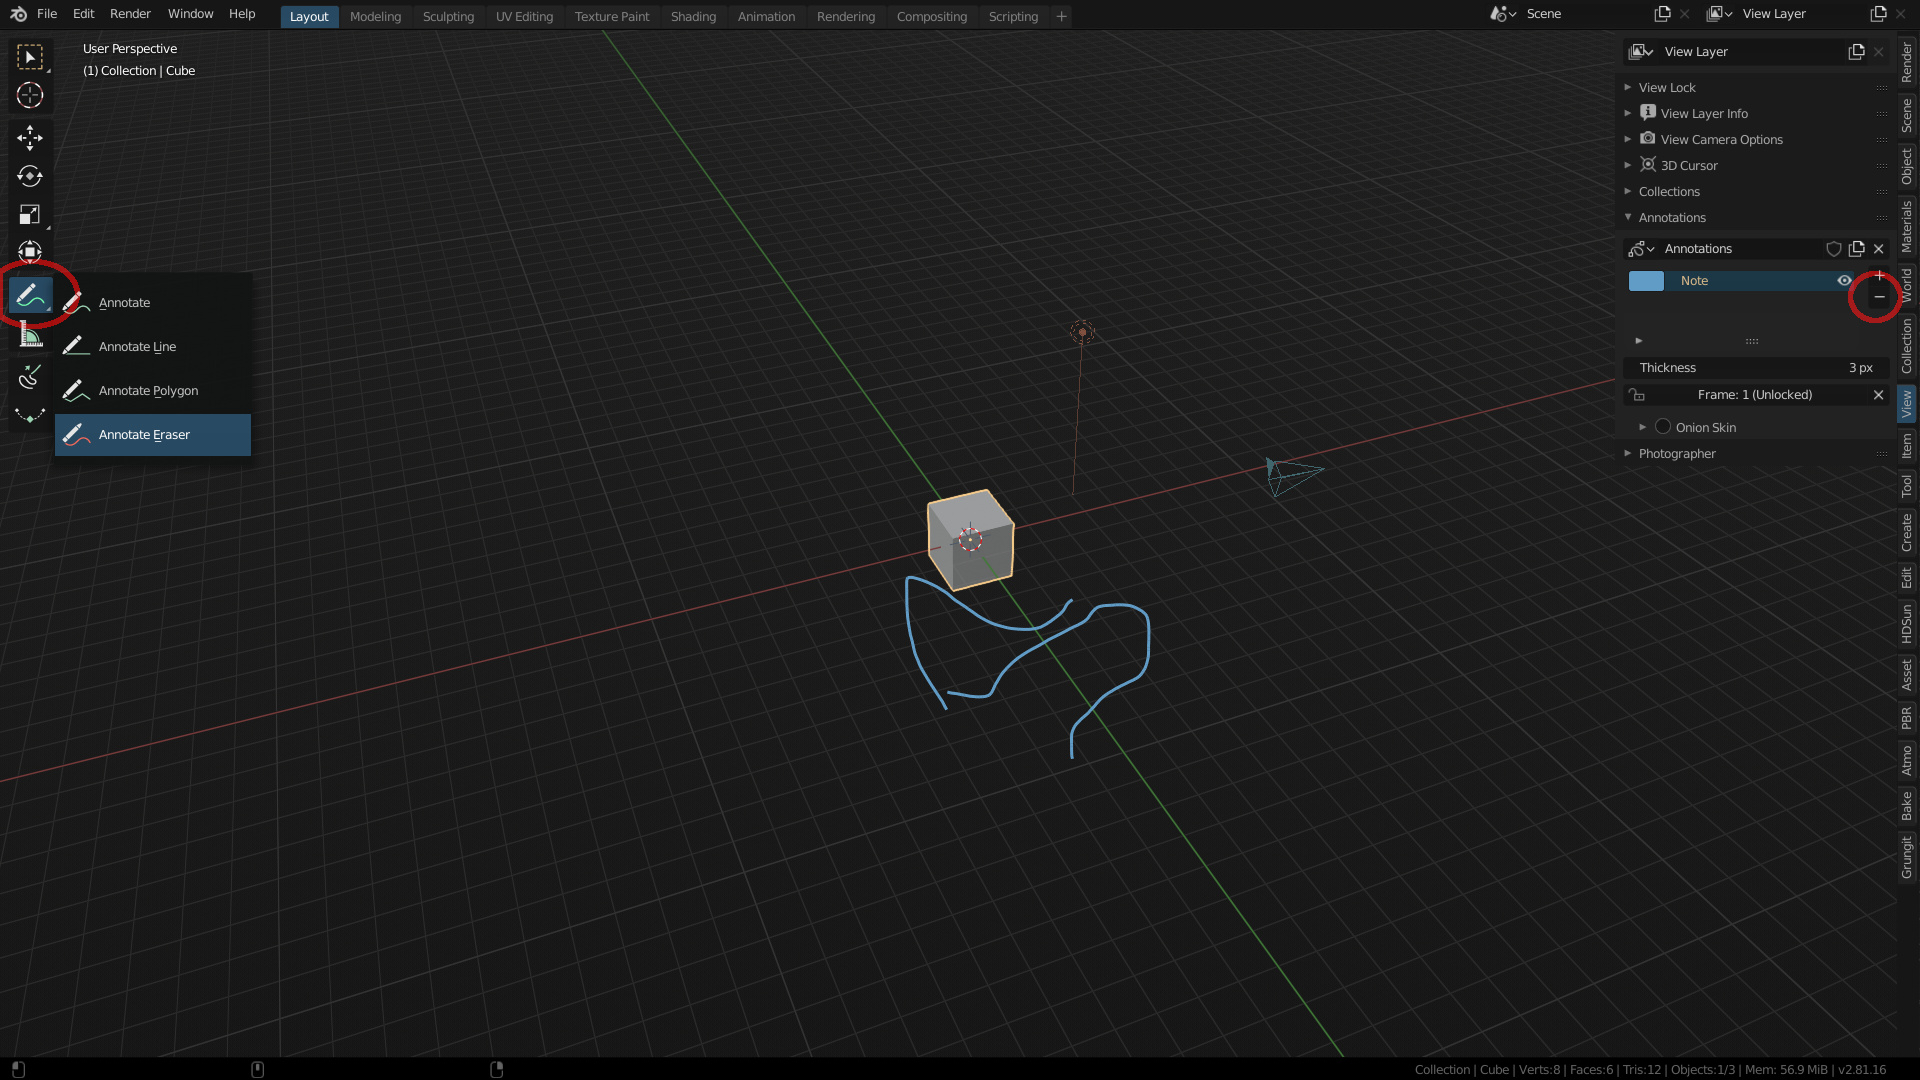Viewport: 1920px width, 1080px height.
Task: Choose Annotate Eraser from the tool menu
Action: [143, 434]
